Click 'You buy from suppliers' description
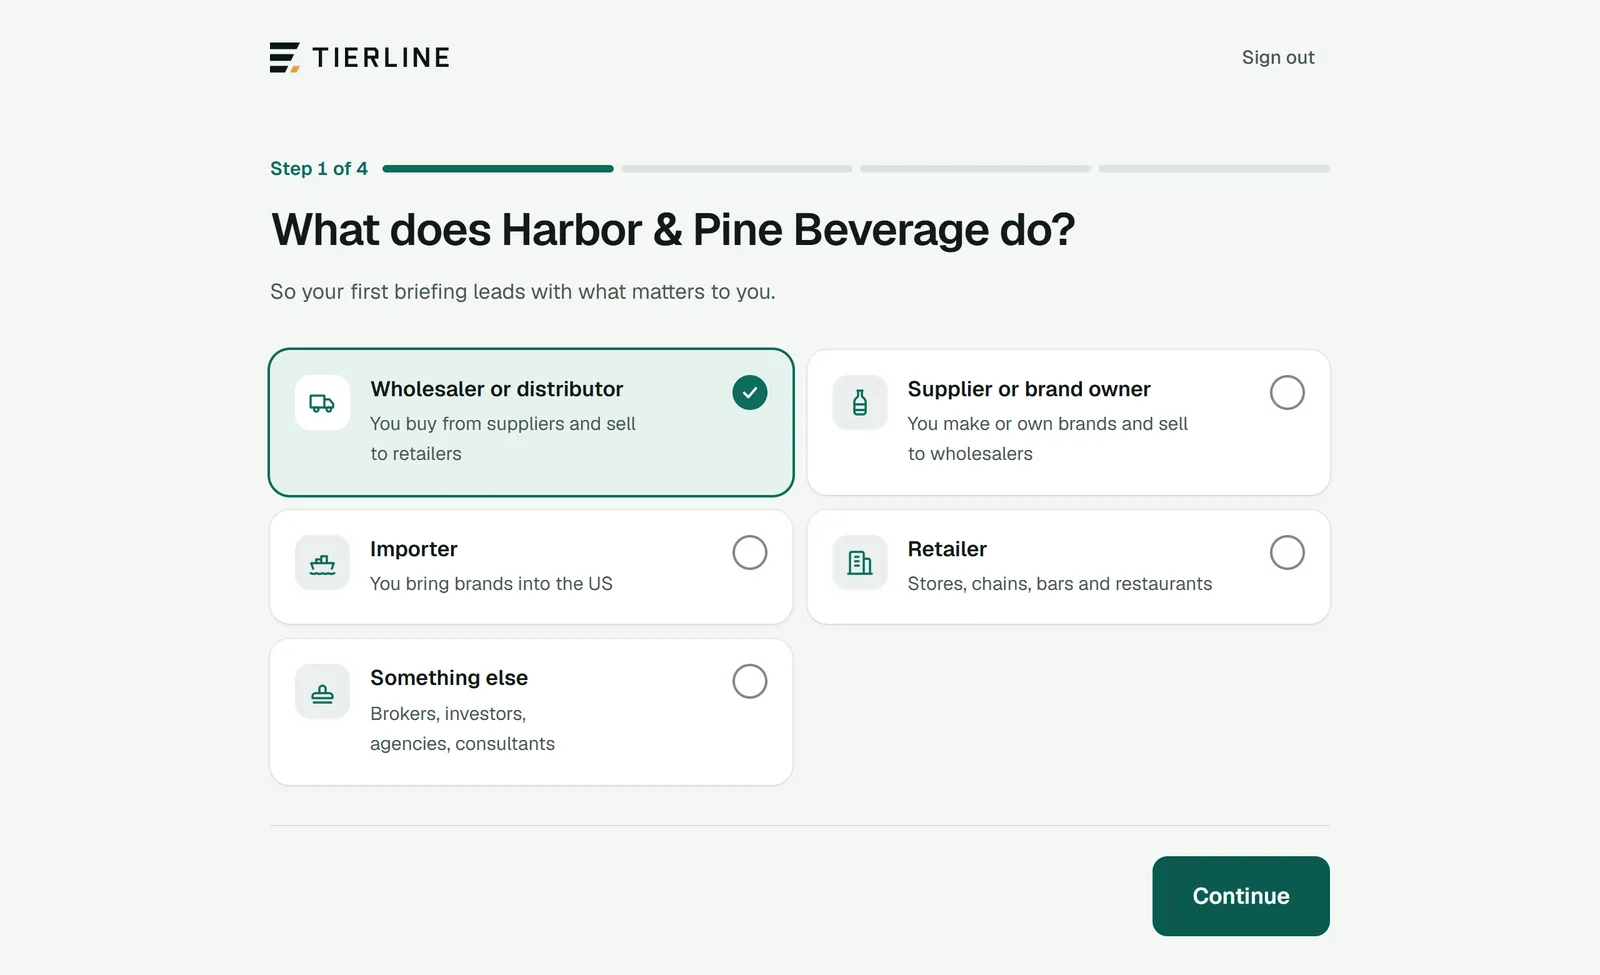Viewport: 1600px width, 975px height. pos(503,439)
